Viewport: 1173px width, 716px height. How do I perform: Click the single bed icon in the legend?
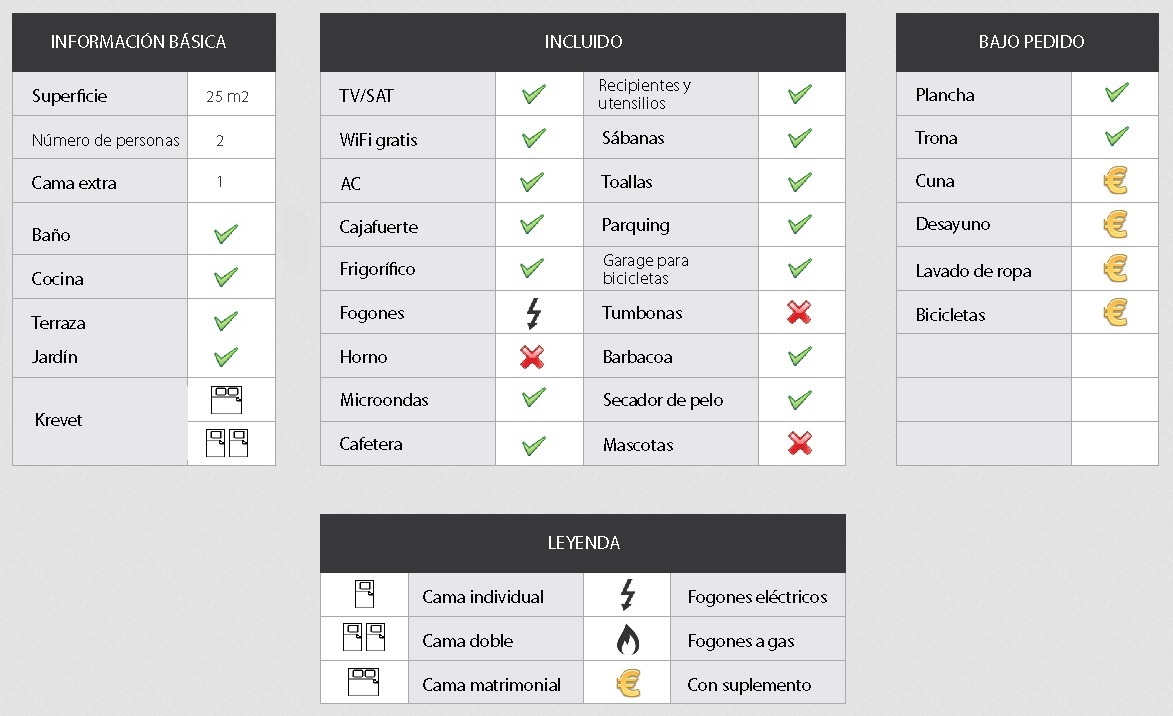(364, 595)
